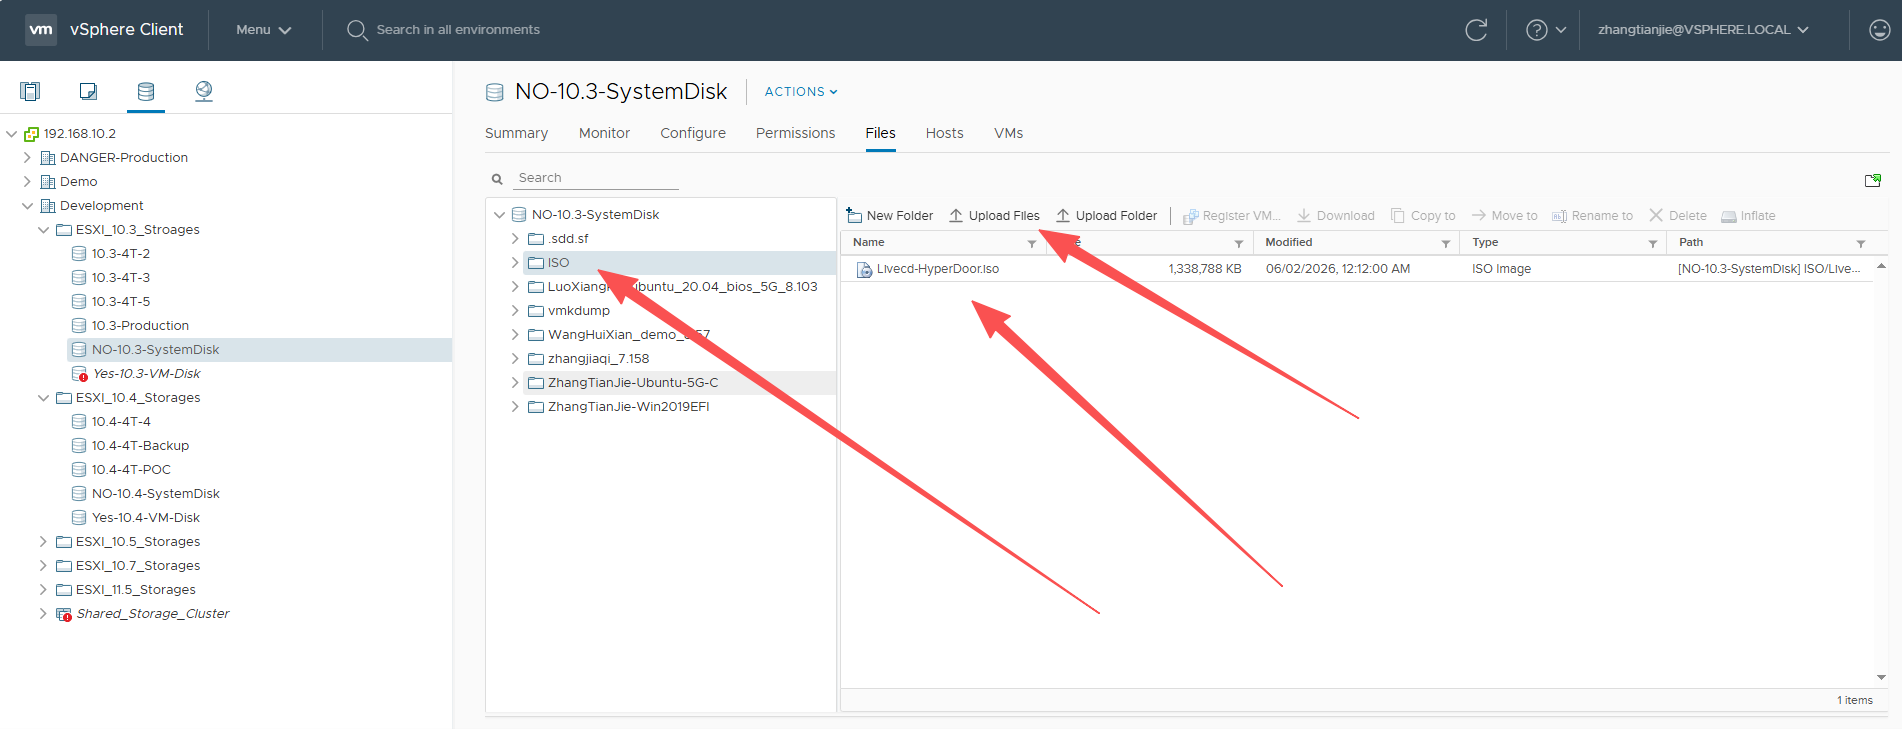Select the .sdd.sf folder
The image size is (1902, 729).
[x=568, y=238]
